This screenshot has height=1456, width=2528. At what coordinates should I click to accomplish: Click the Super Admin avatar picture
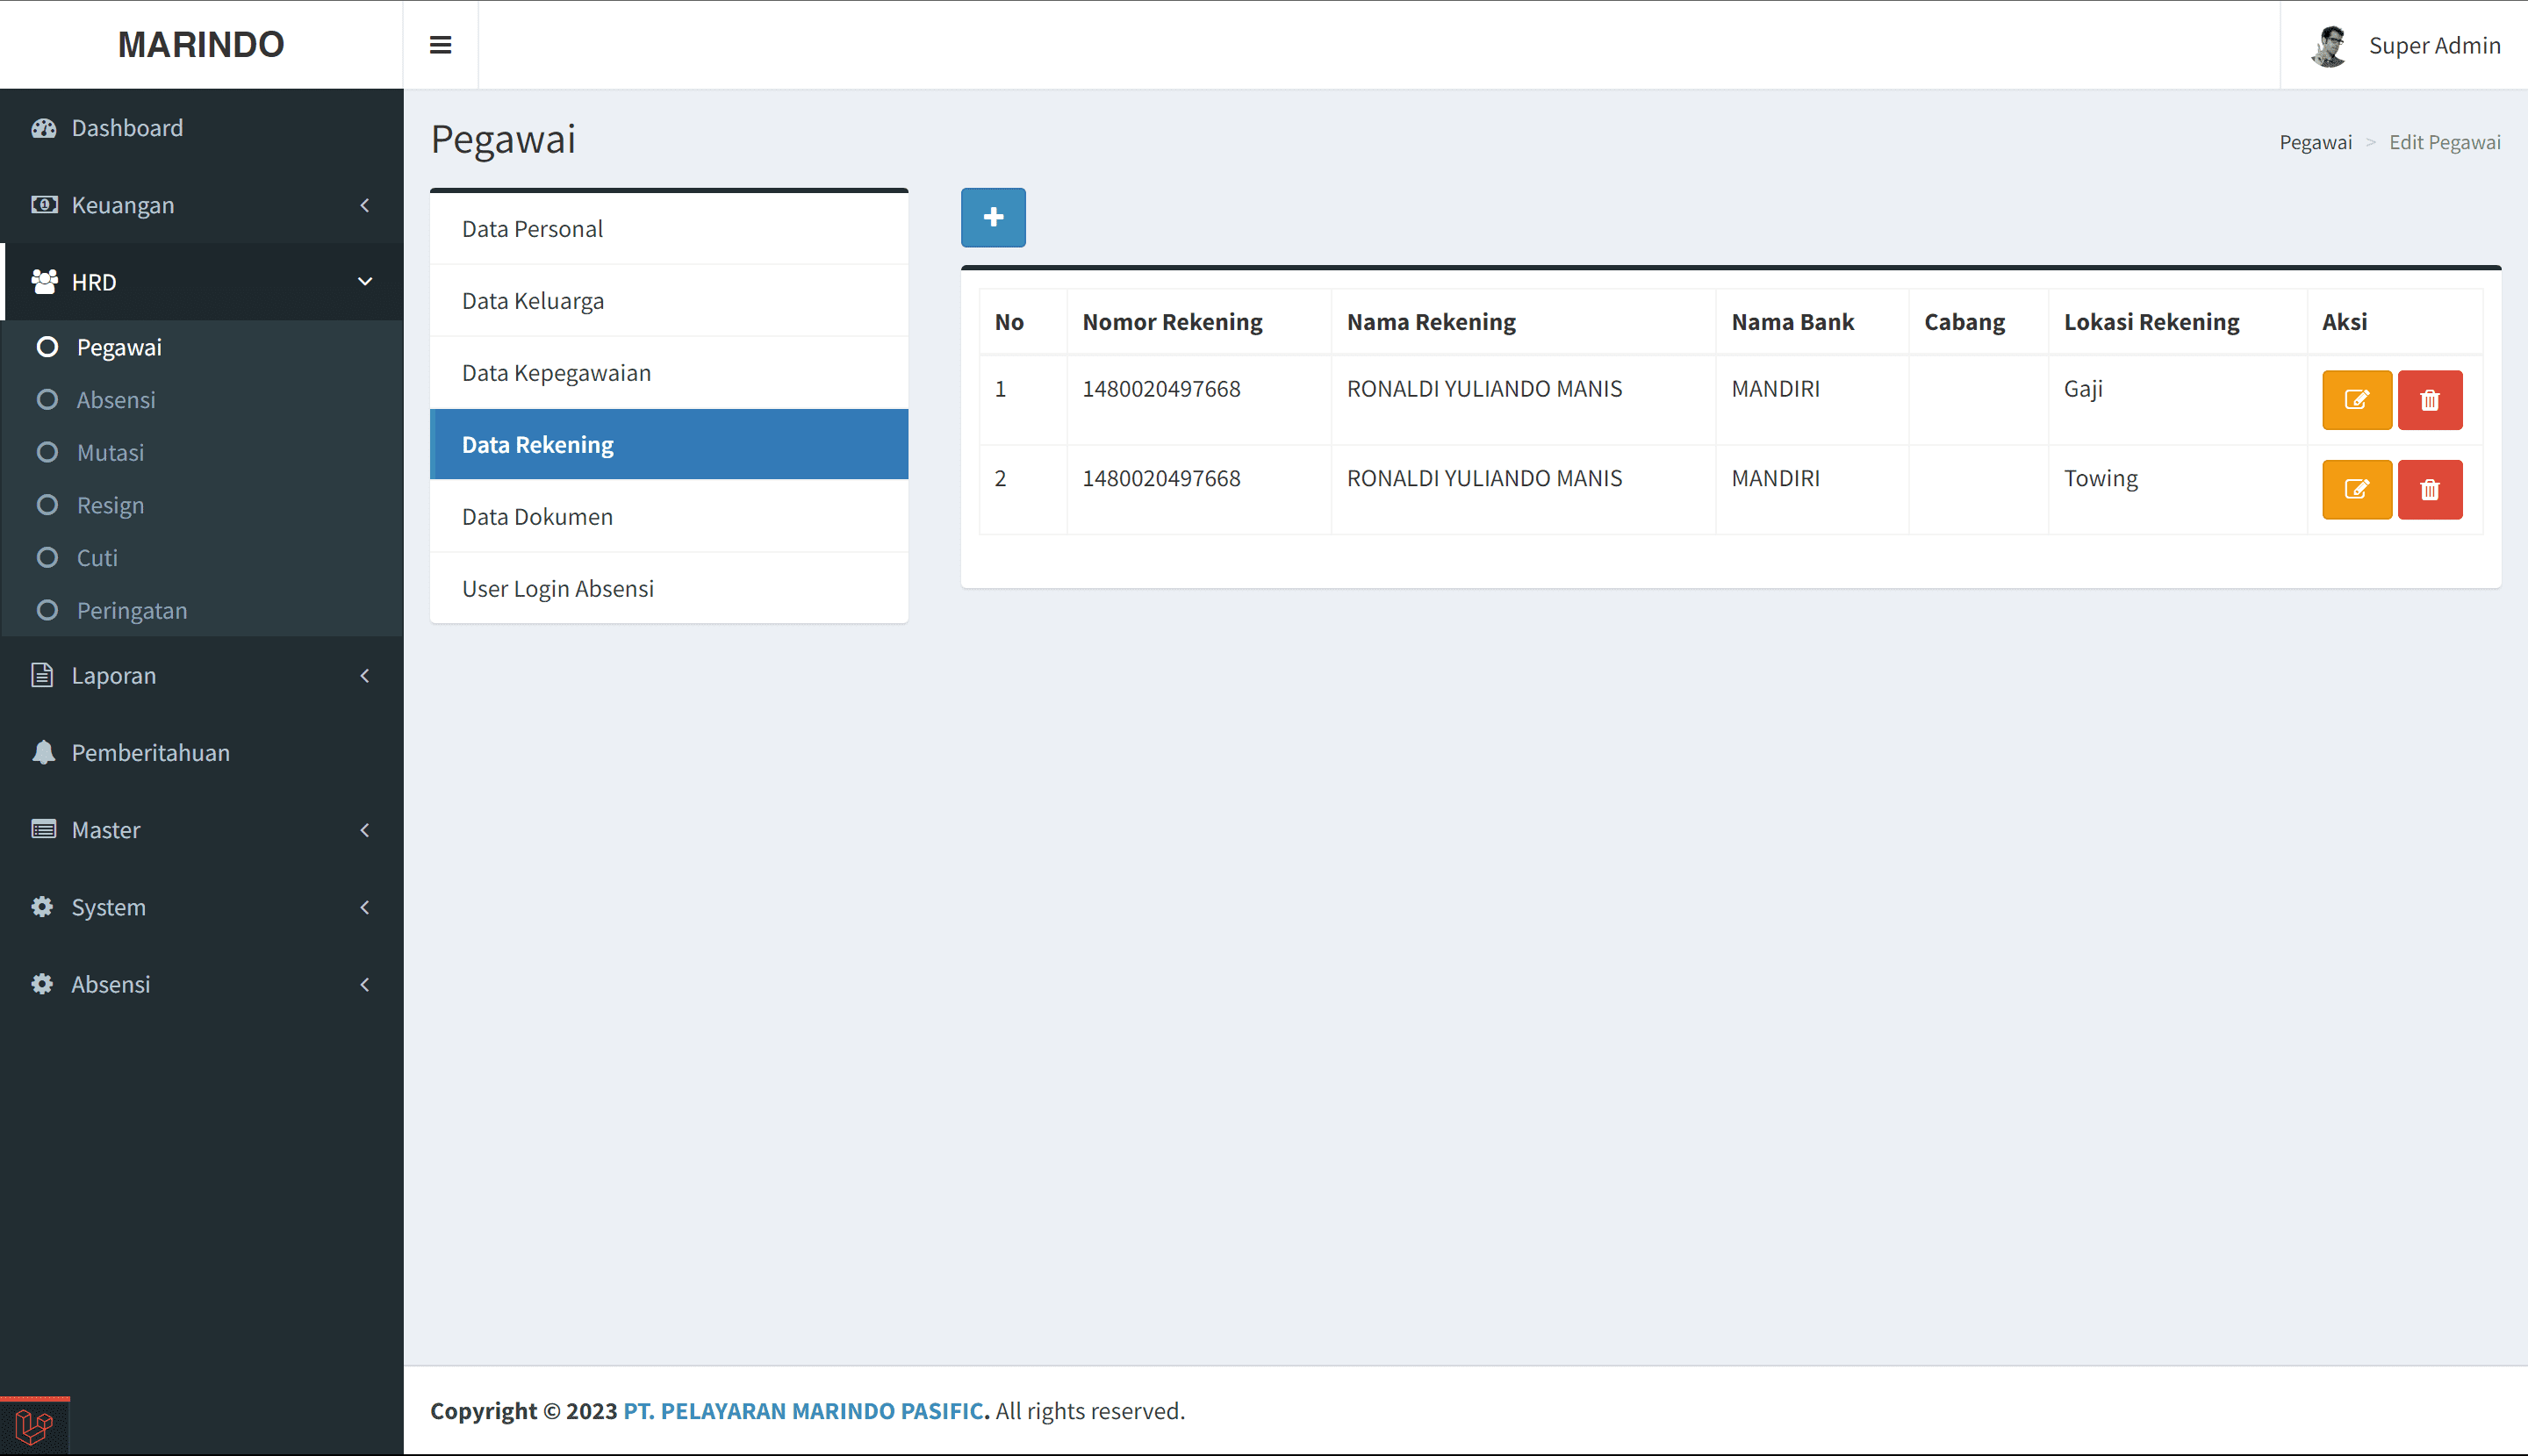pos(2329,46)
